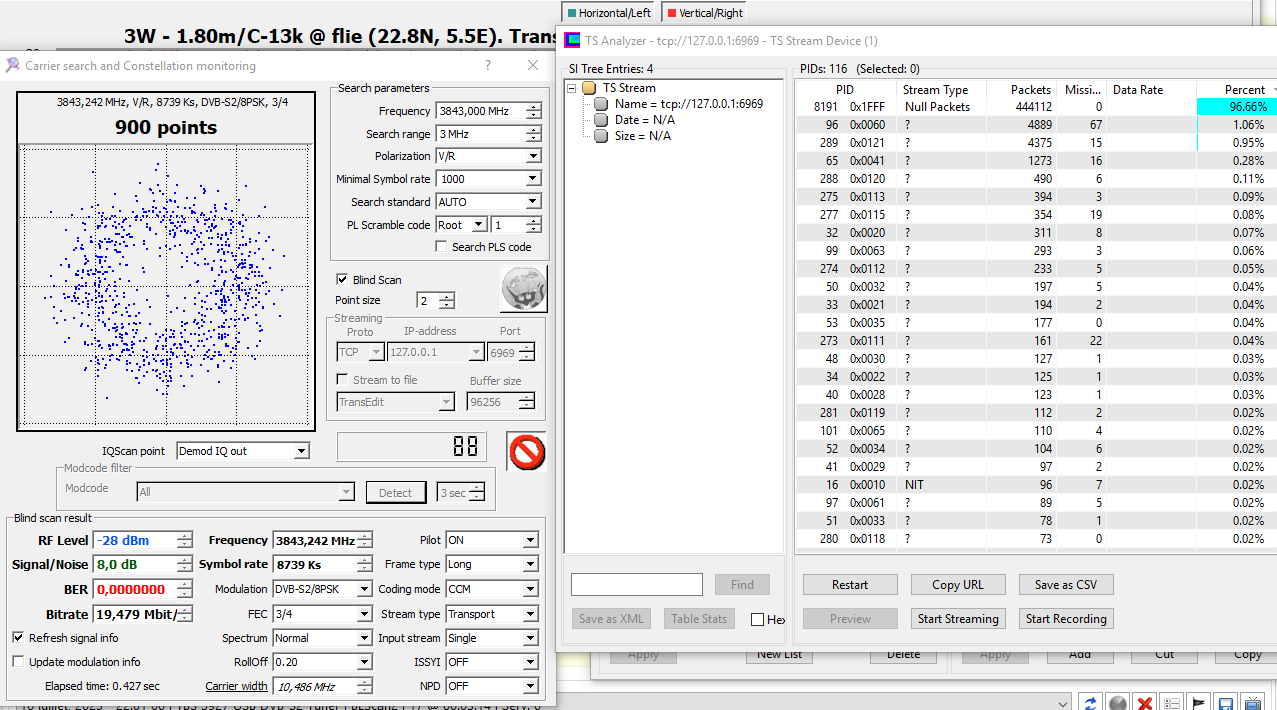Disable the Refresh signal info checkbox
The height and width of the screenshot is (710, 1277).
19,638
